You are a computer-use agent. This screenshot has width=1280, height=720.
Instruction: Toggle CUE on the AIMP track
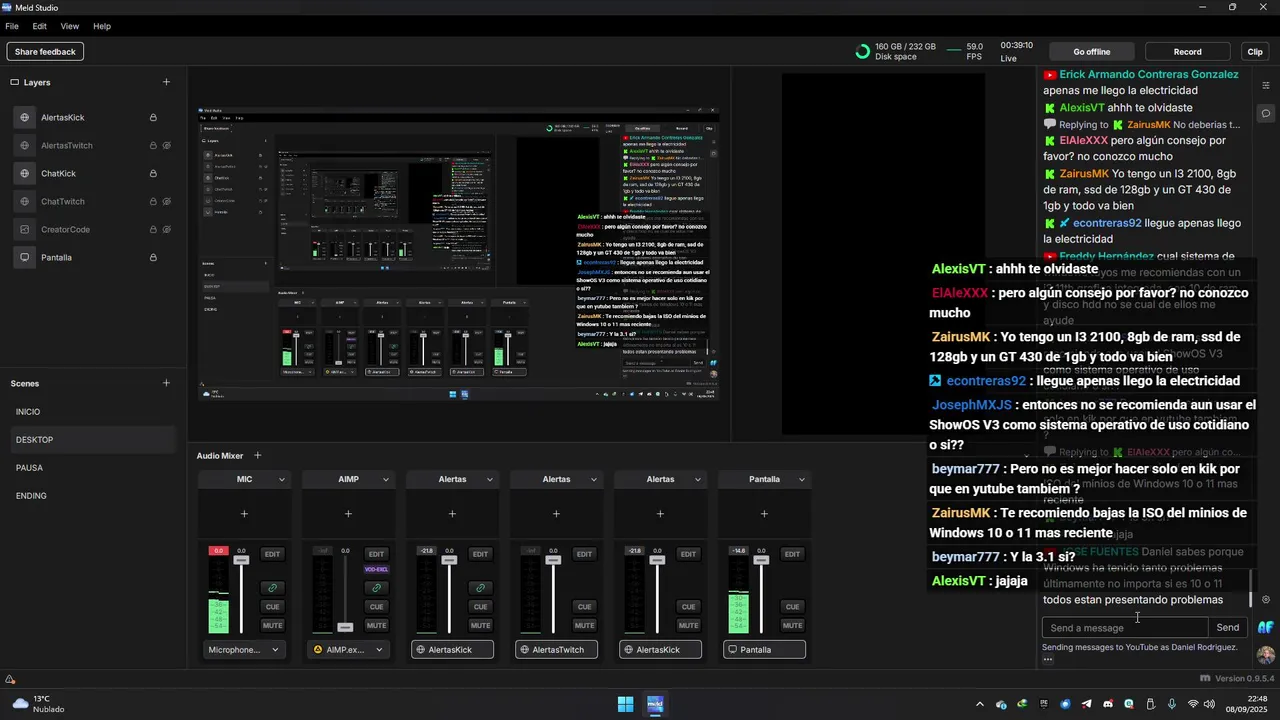[x=376, y=606]
